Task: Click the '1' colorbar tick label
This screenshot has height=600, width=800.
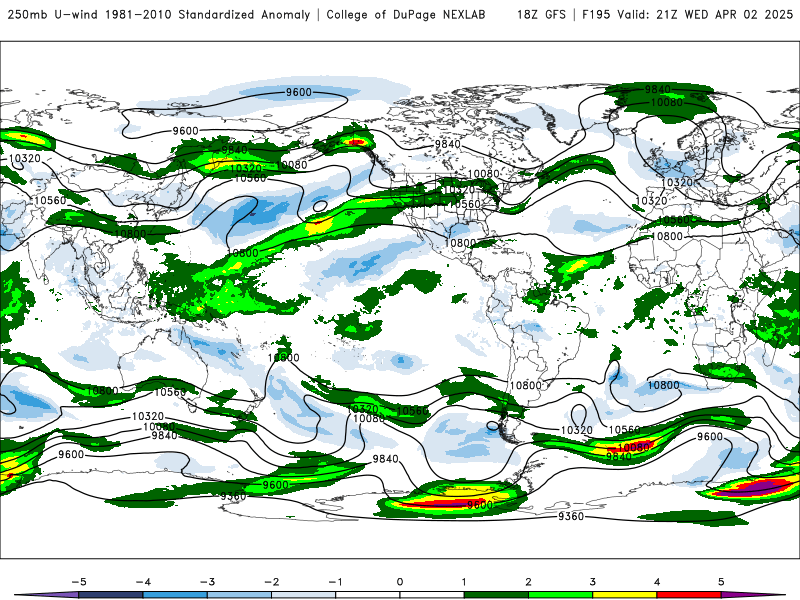Action: (464, 582)
